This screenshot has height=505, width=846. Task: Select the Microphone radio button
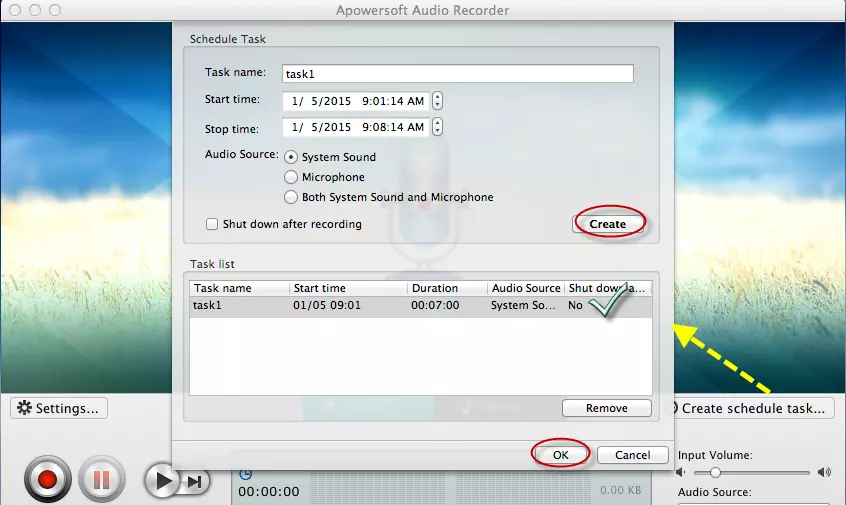291,177
